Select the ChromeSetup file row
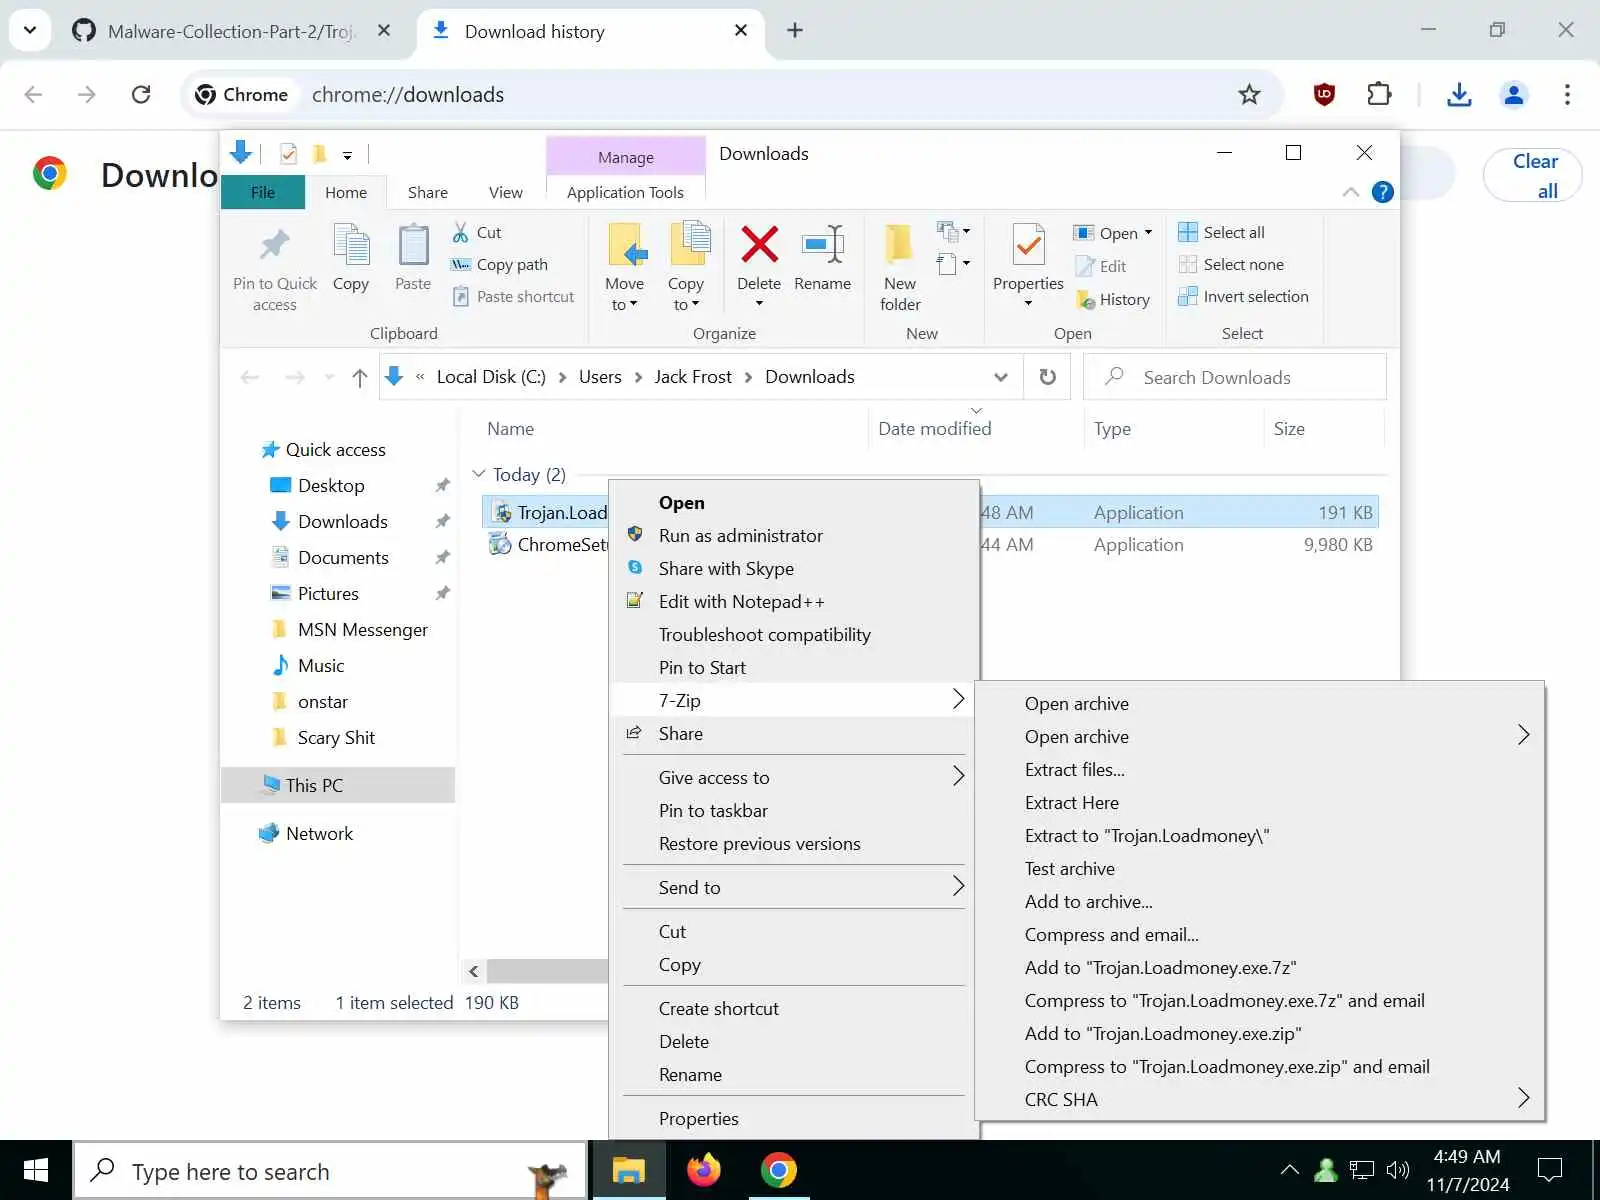The image size is (1600, 1200). point(930,544)
